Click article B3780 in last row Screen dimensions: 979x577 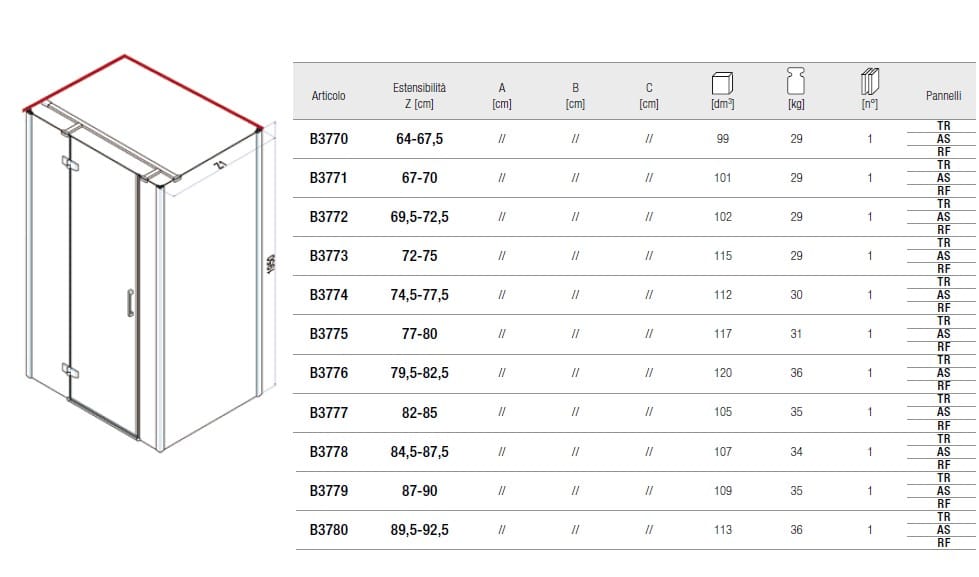coord(329,530)
